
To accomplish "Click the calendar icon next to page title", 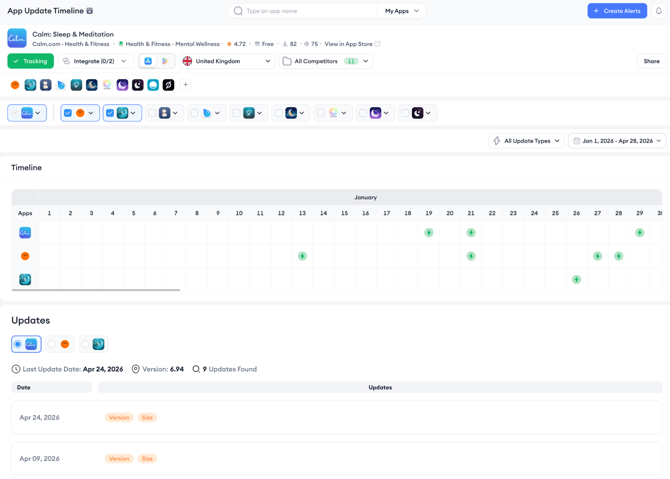I will 90,11.
